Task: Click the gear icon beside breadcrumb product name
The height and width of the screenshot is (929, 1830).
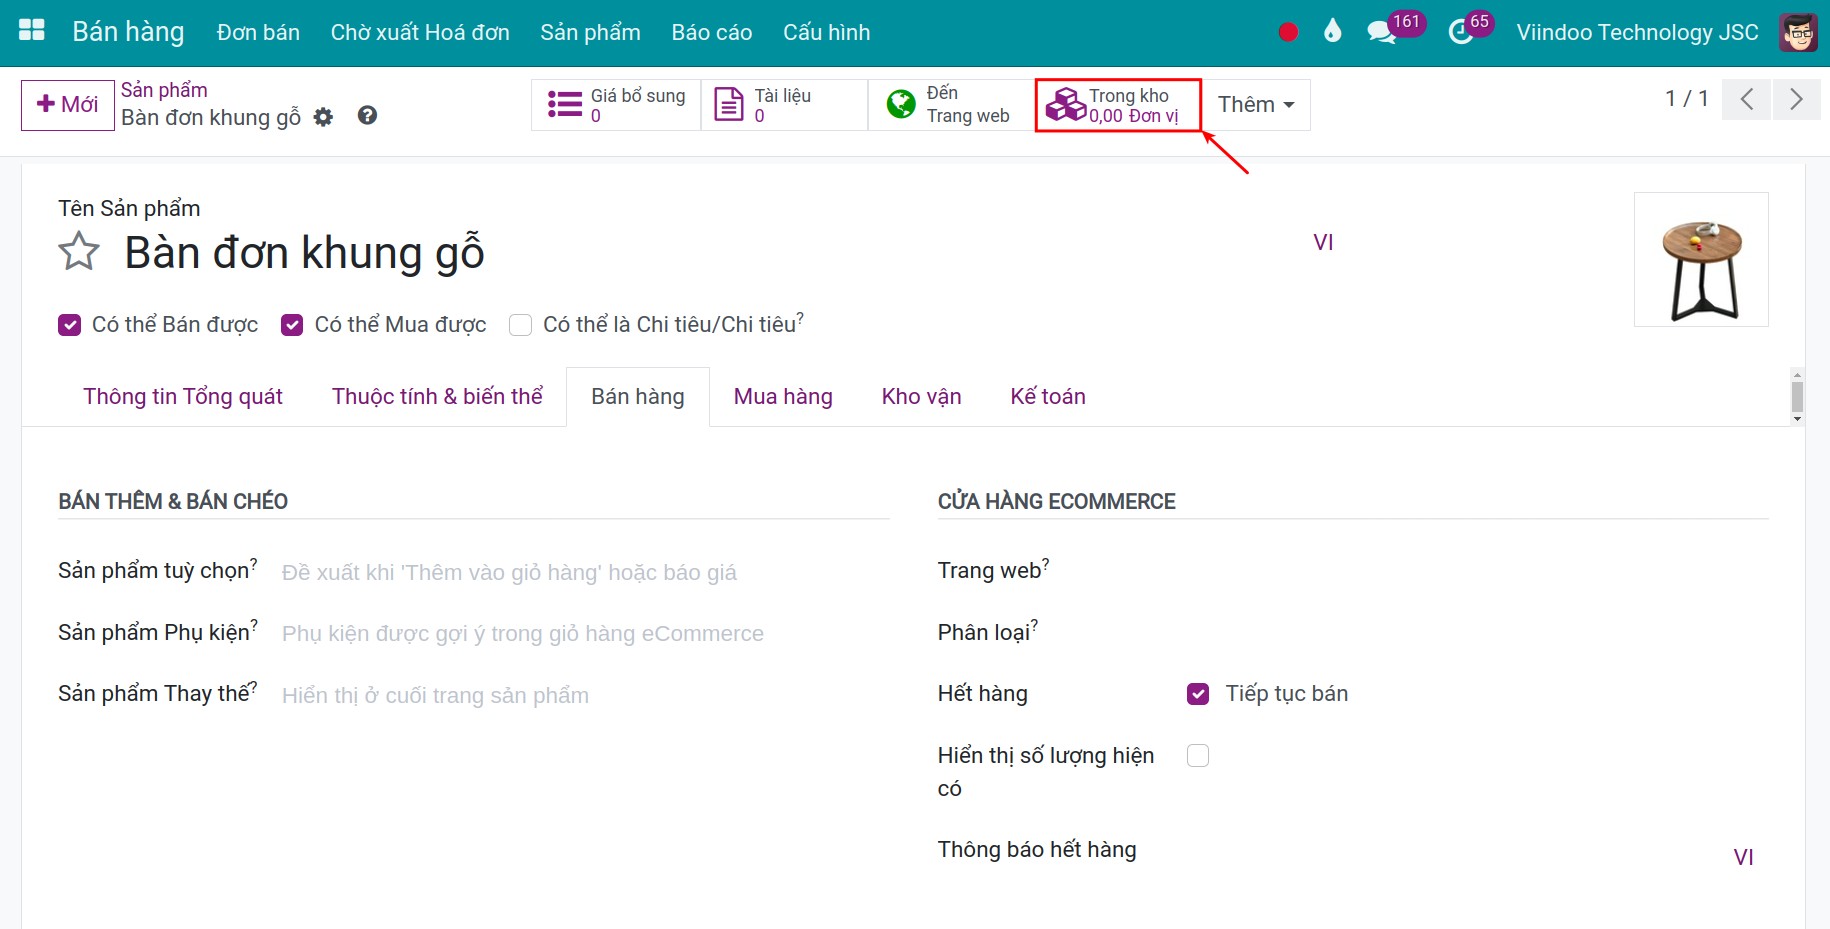Action: [x=323, y=117]
